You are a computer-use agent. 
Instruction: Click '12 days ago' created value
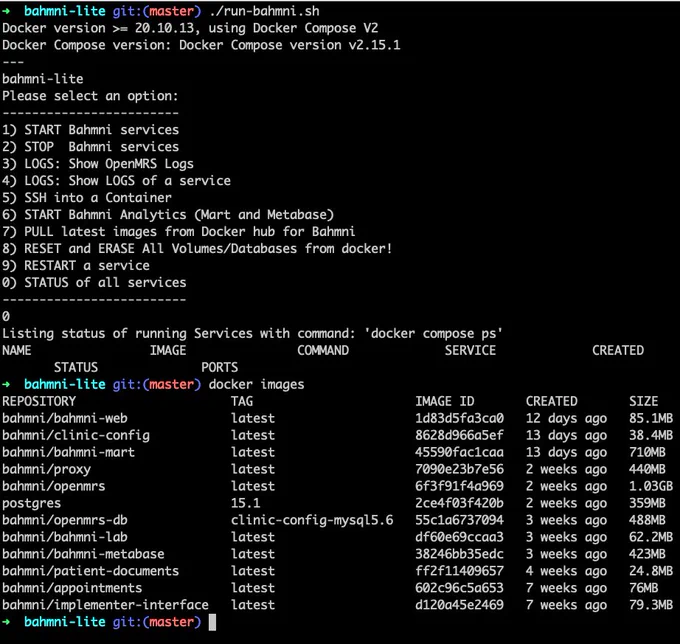click(x=566, y=418)
